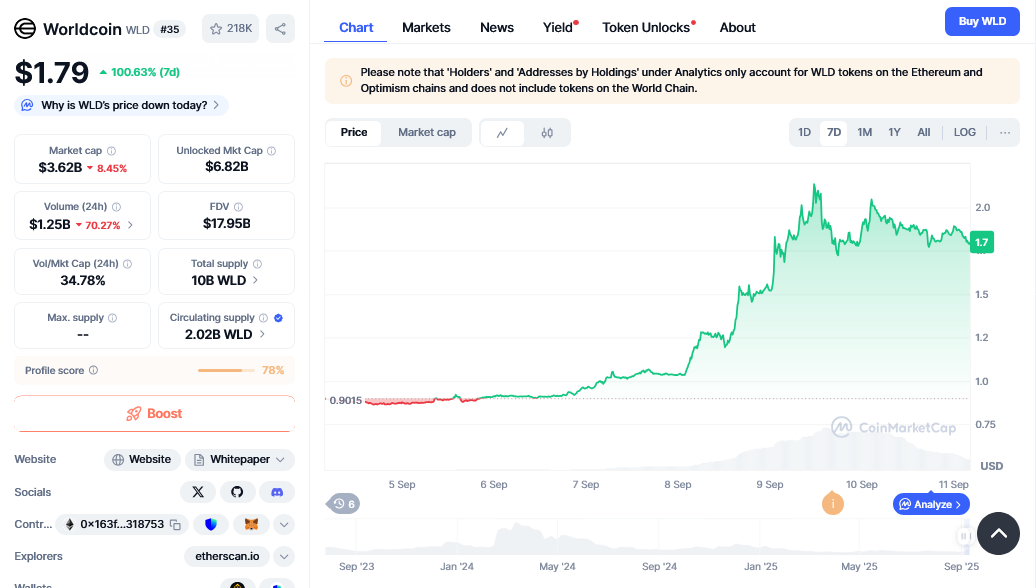Open Vol/Mkt Cap (24h) info icon
This screenshot has height=588, width=1036.
coord(128,264)
